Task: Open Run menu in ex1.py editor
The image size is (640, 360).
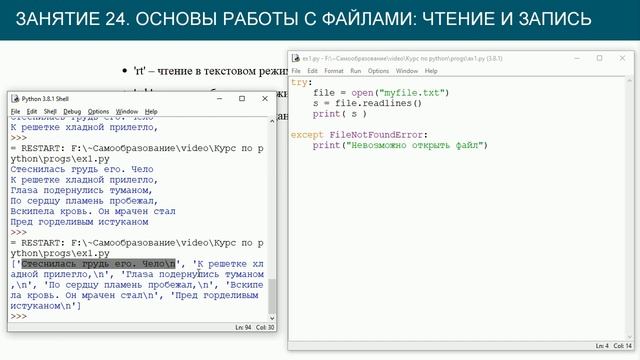Action: [x=356, y=71]
